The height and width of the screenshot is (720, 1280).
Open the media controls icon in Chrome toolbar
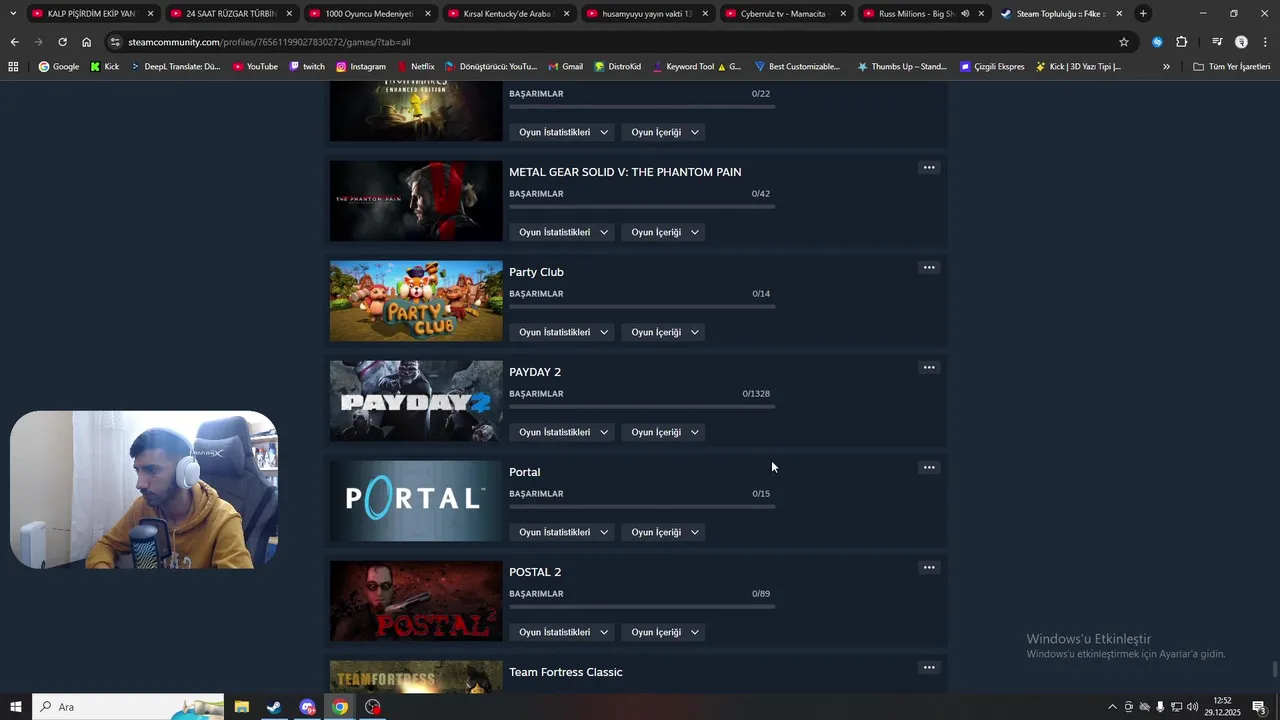(1217, 42)
